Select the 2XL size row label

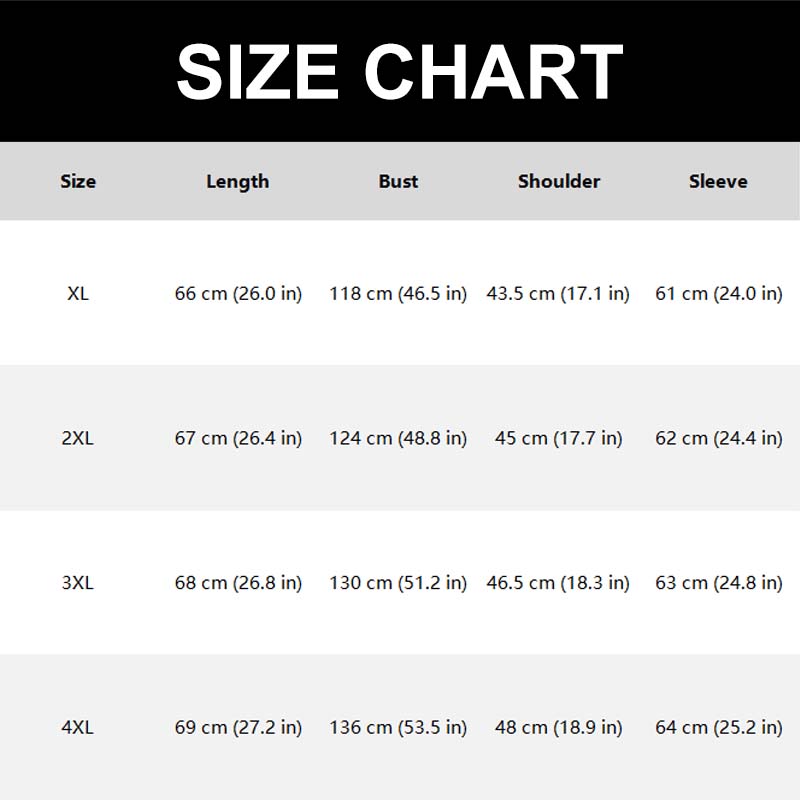(78, 438)
